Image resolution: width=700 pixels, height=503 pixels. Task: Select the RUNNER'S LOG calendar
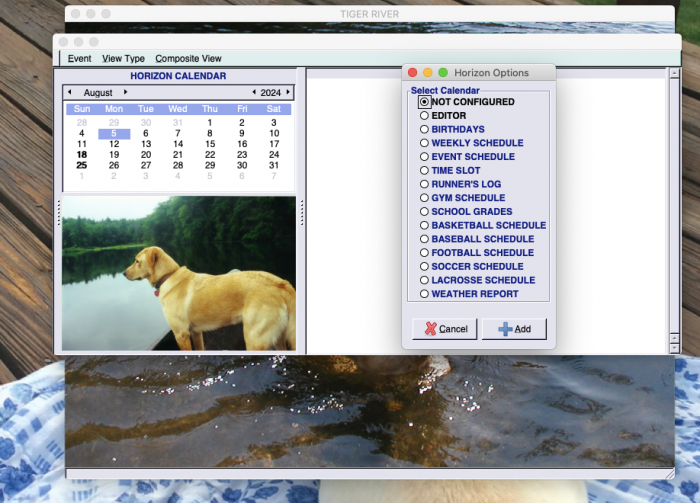(x=425, y=184)
